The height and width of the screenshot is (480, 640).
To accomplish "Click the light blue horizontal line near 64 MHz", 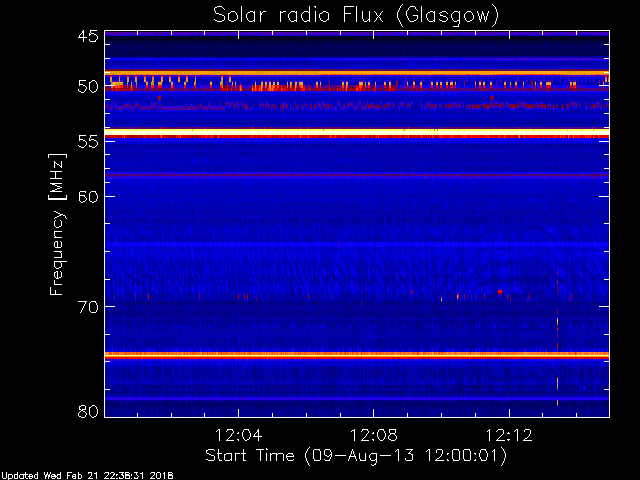I will [x=356, y=243].
